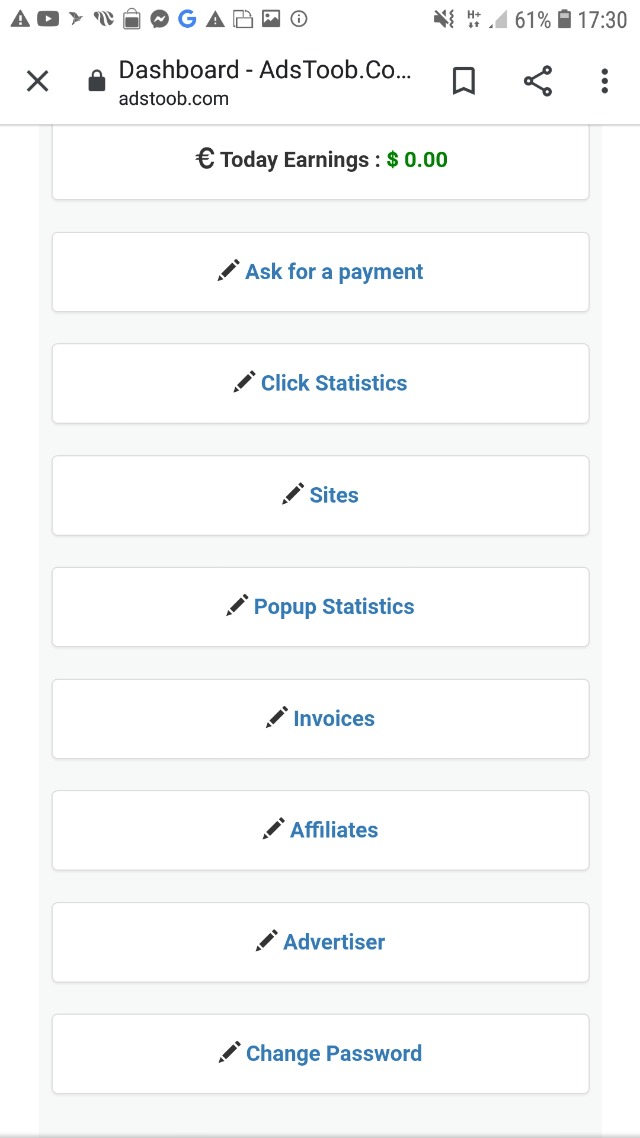Tap pencil icon beside Invoices
This screenshot has height=1138, width=640.
tap(277, 718)
